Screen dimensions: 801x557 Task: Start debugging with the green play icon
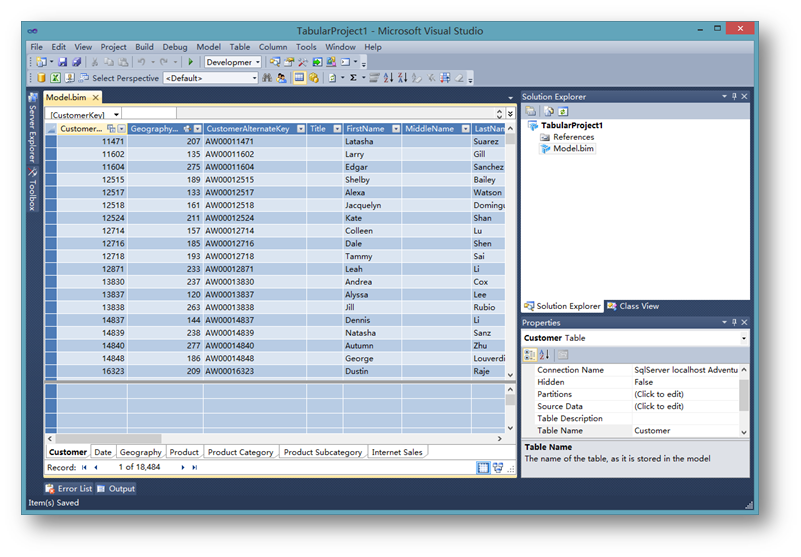tap(191, 62)
